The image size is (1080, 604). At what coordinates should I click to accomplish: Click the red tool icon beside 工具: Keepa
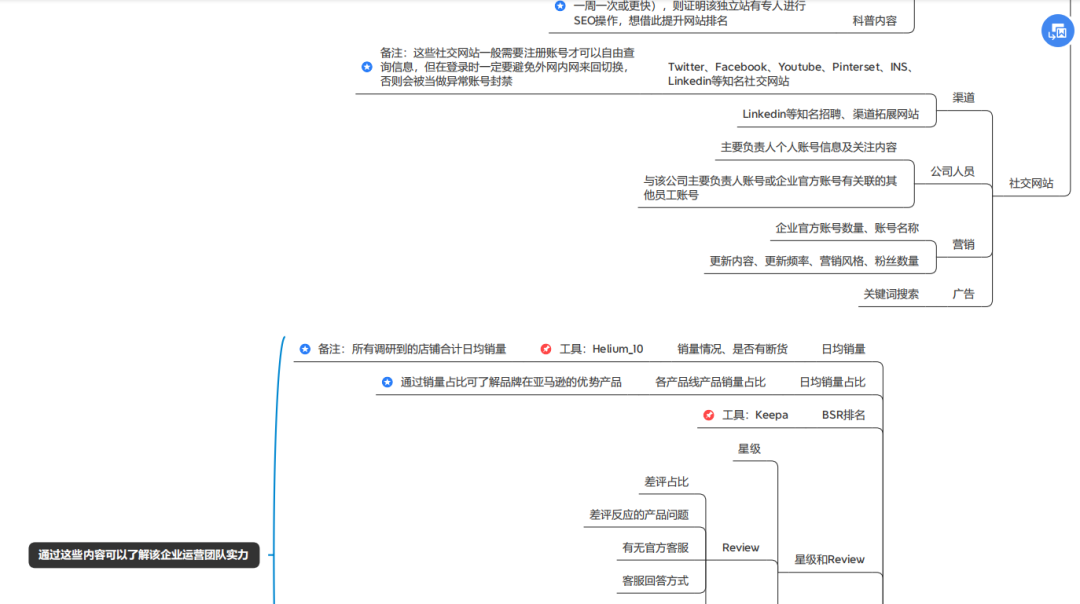click(710, 414)
